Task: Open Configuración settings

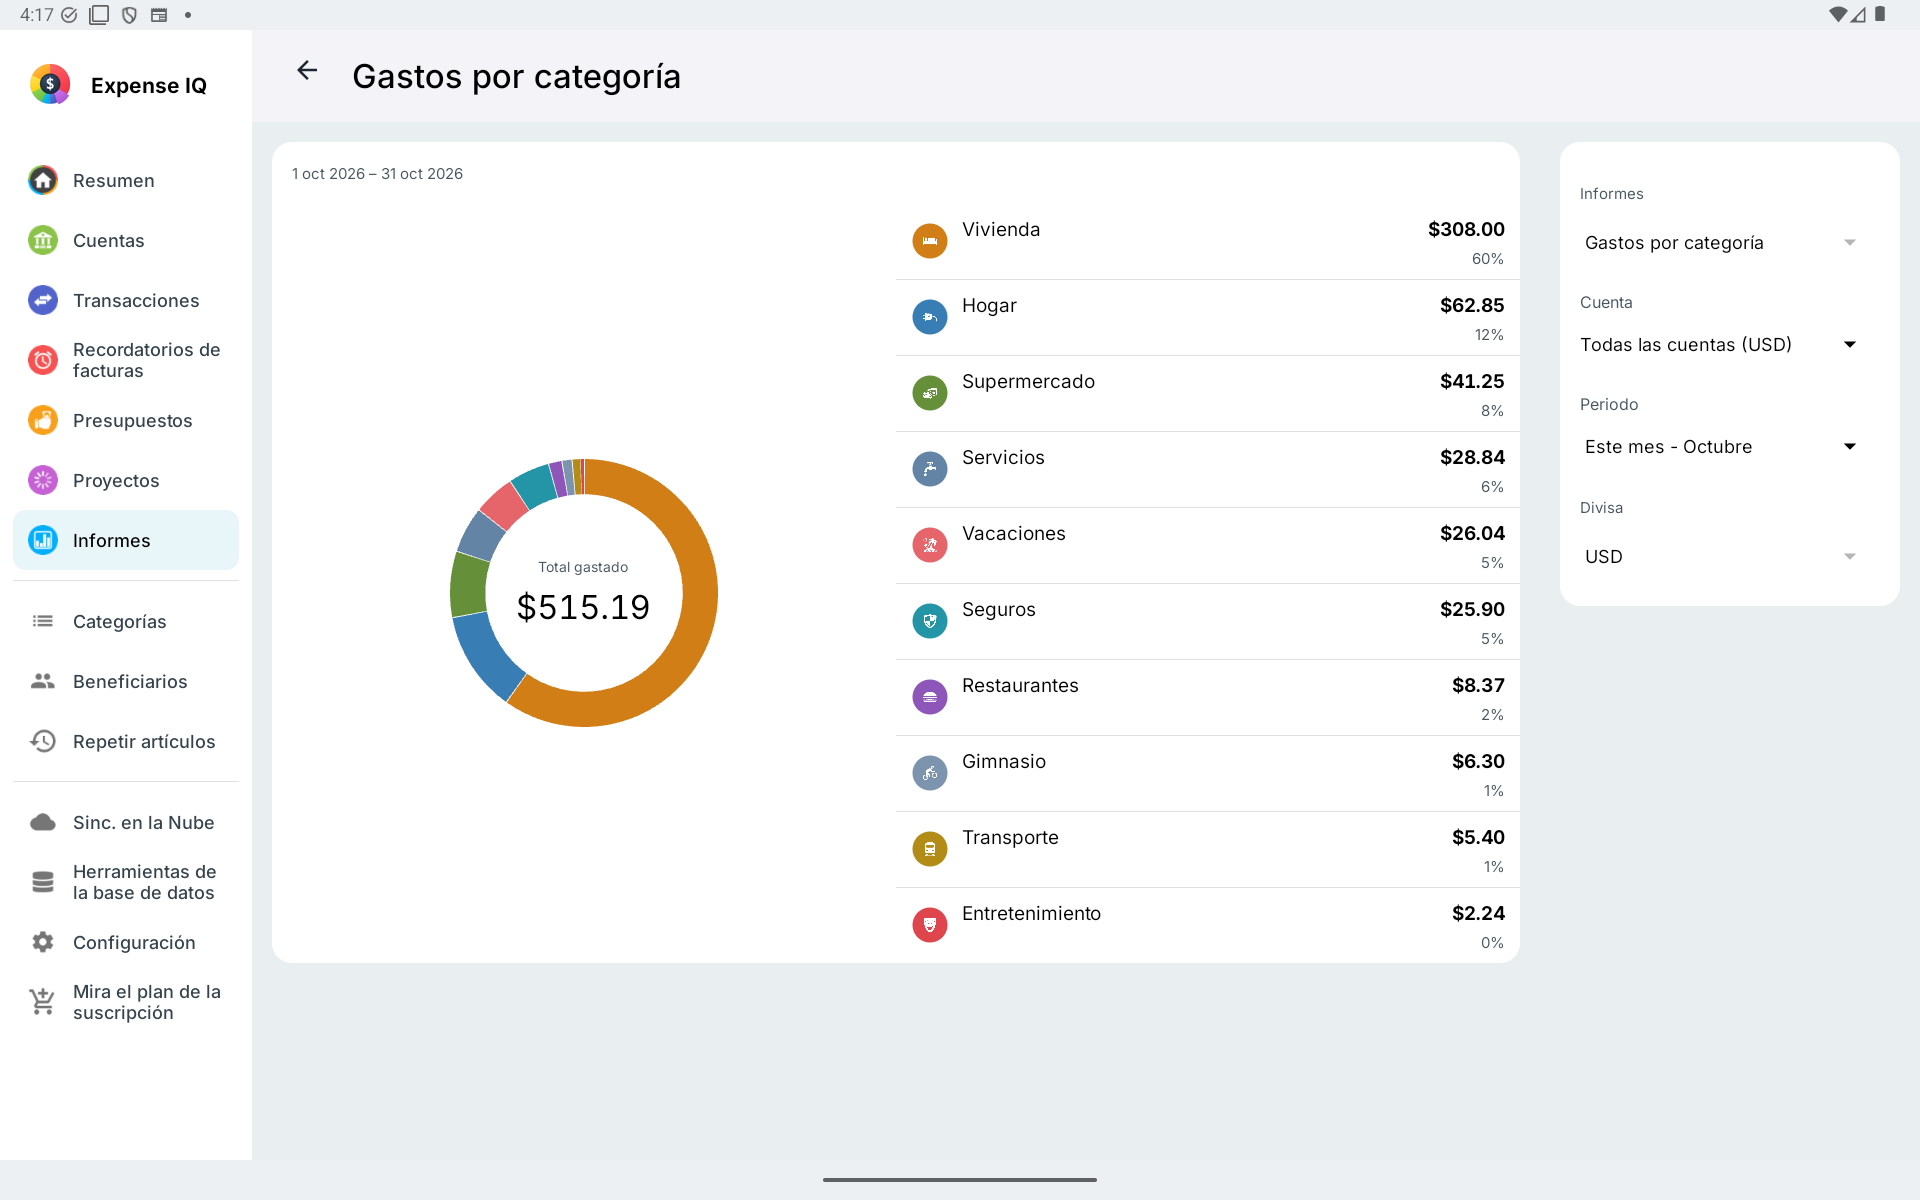Action: point(126,942)
